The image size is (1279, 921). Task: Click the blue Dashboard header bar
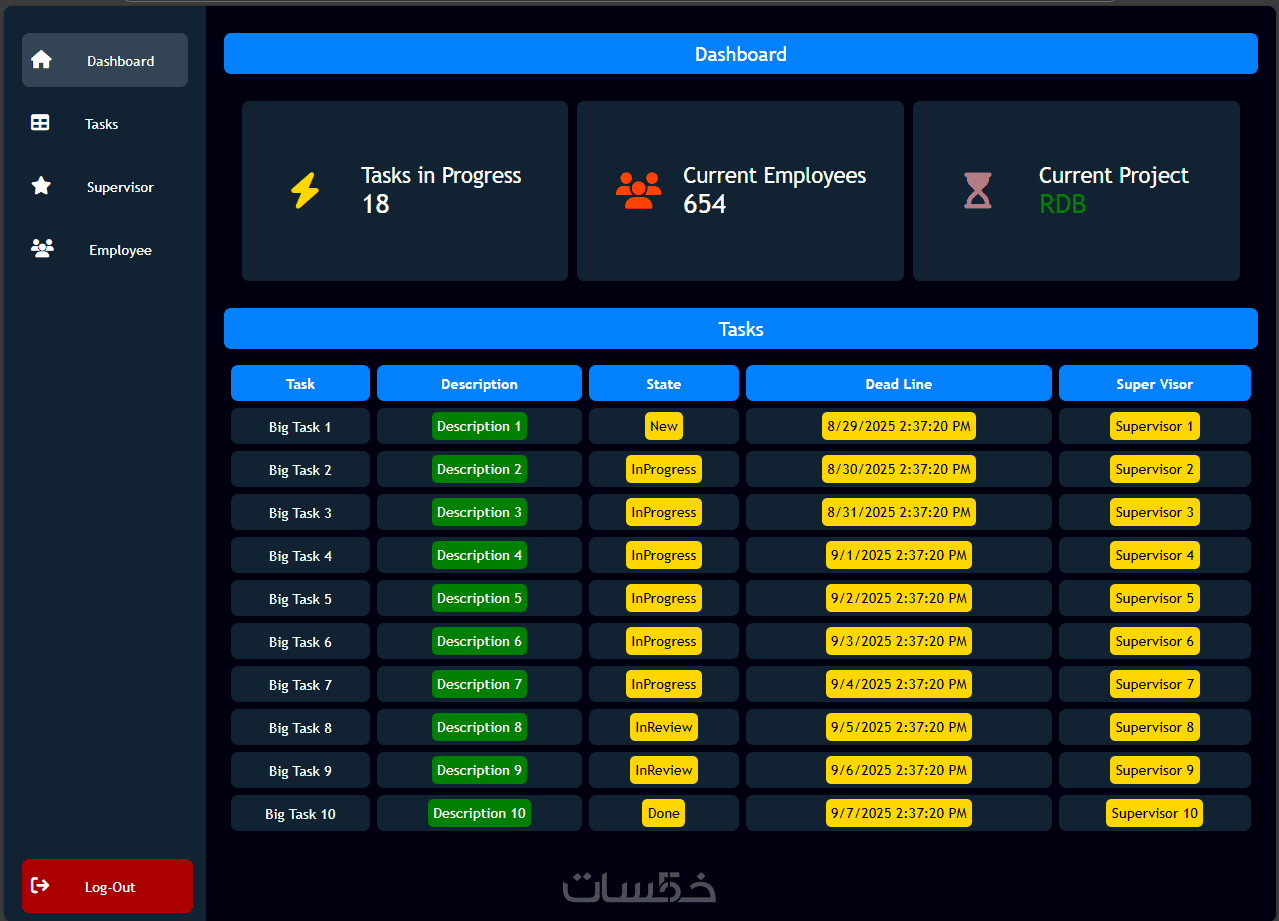741,54
